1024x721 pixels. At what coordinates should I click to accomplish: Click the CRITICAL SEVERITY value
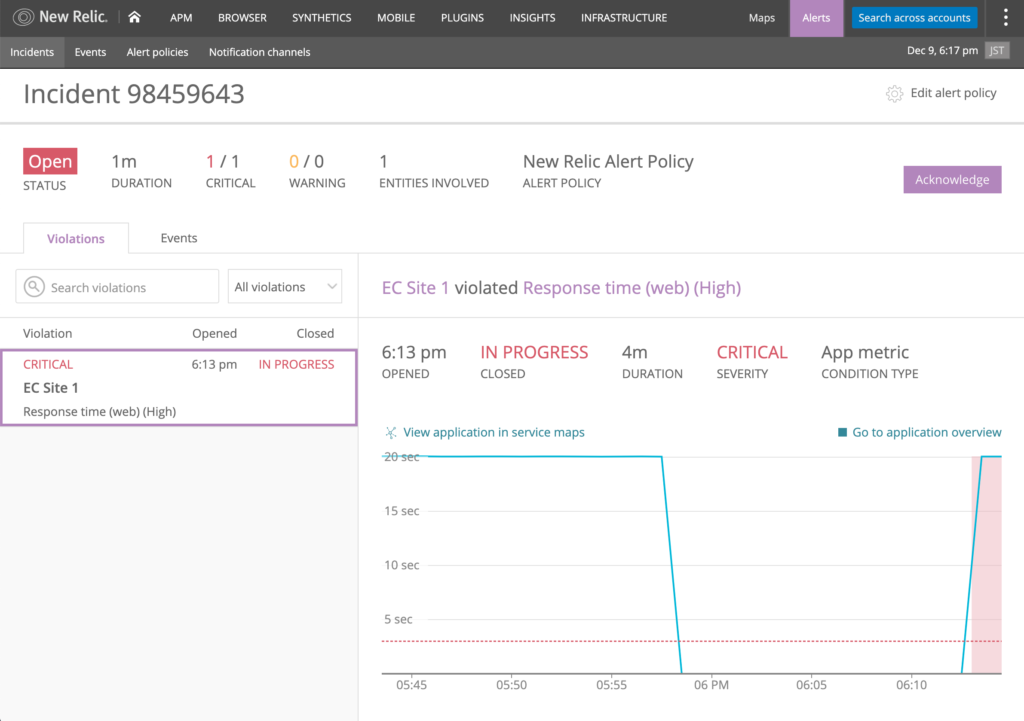pyautogui.click(x=752, y=352)
